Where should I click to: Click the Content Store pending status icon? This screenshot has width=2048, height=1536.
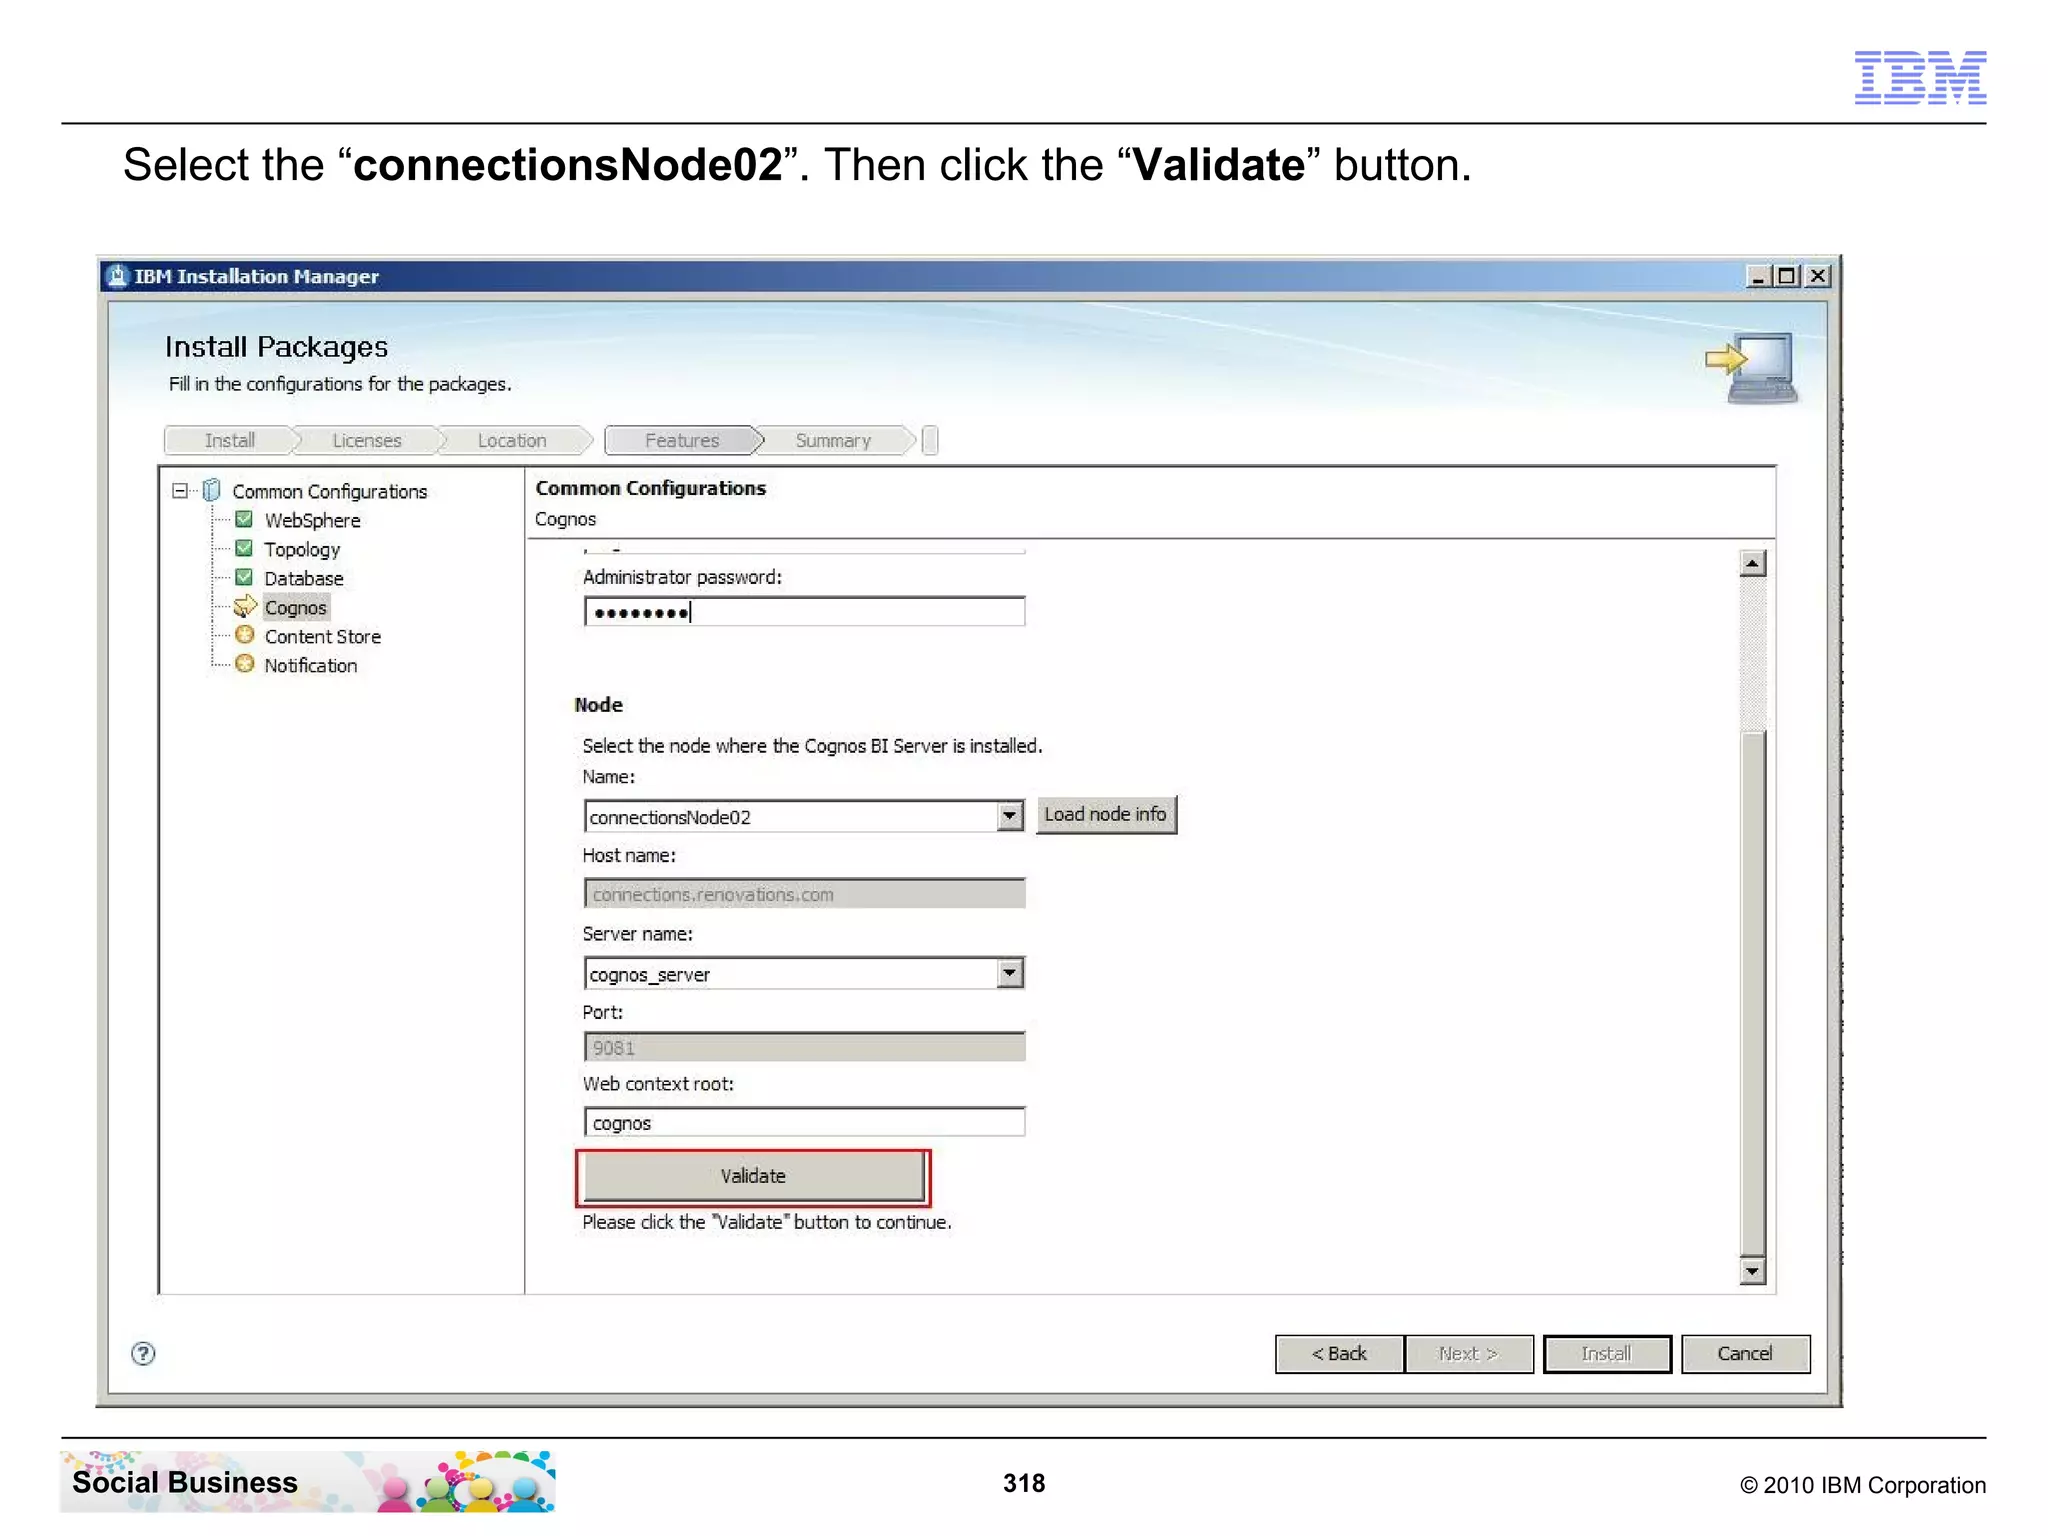[245, 635]
